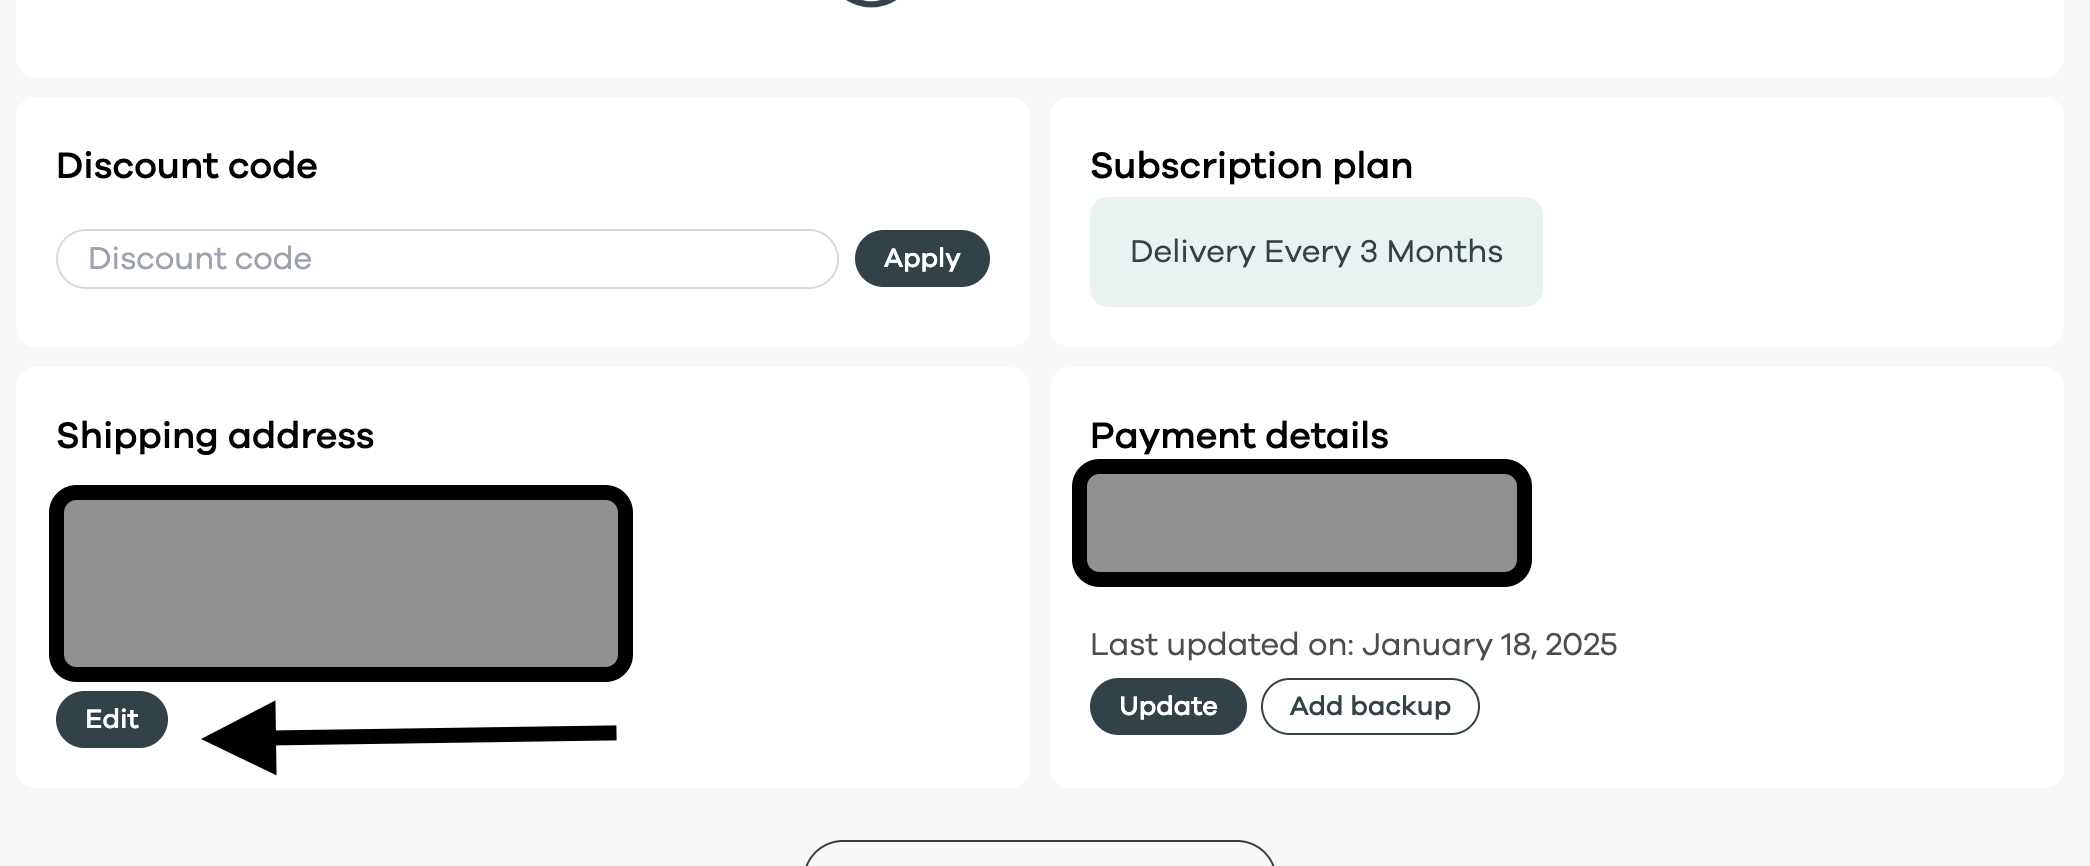Edit the shipping address
Image resolution: width=2090 pixels, height=866 pixels.
tap(112, 719)
